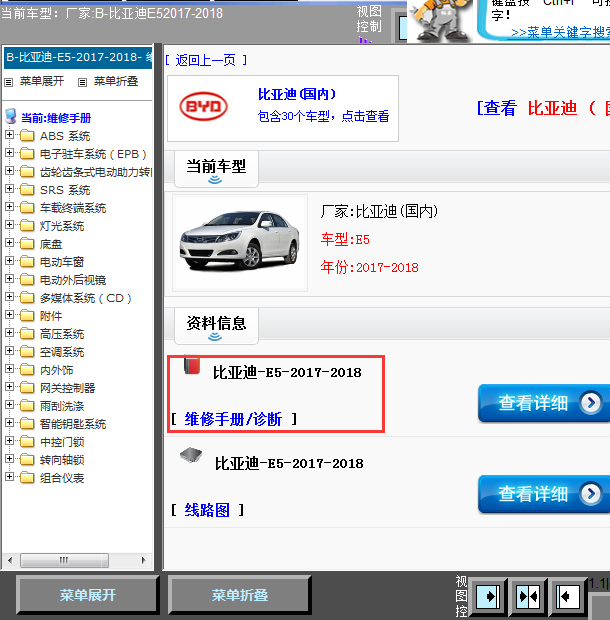Click 车型:E5 text
The image size is (610, 620).
click(345, 240)
